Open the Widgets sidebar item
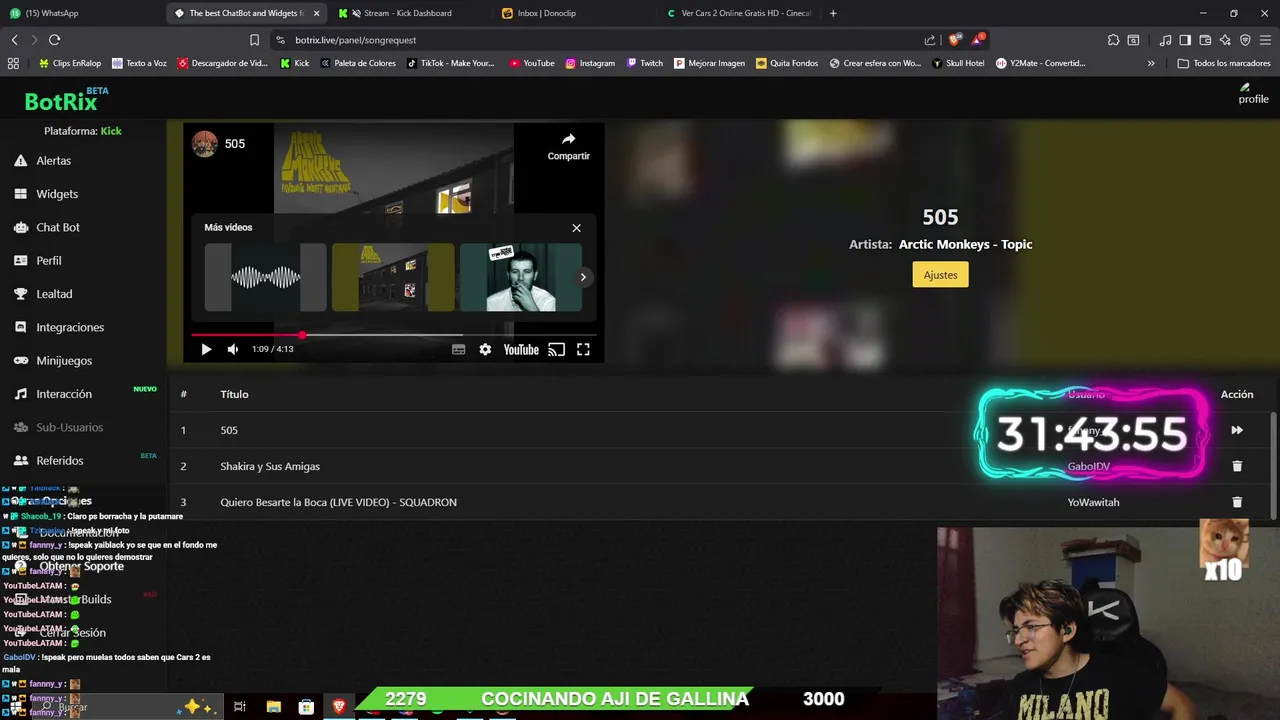1280x720 pixels. point(57,194)
